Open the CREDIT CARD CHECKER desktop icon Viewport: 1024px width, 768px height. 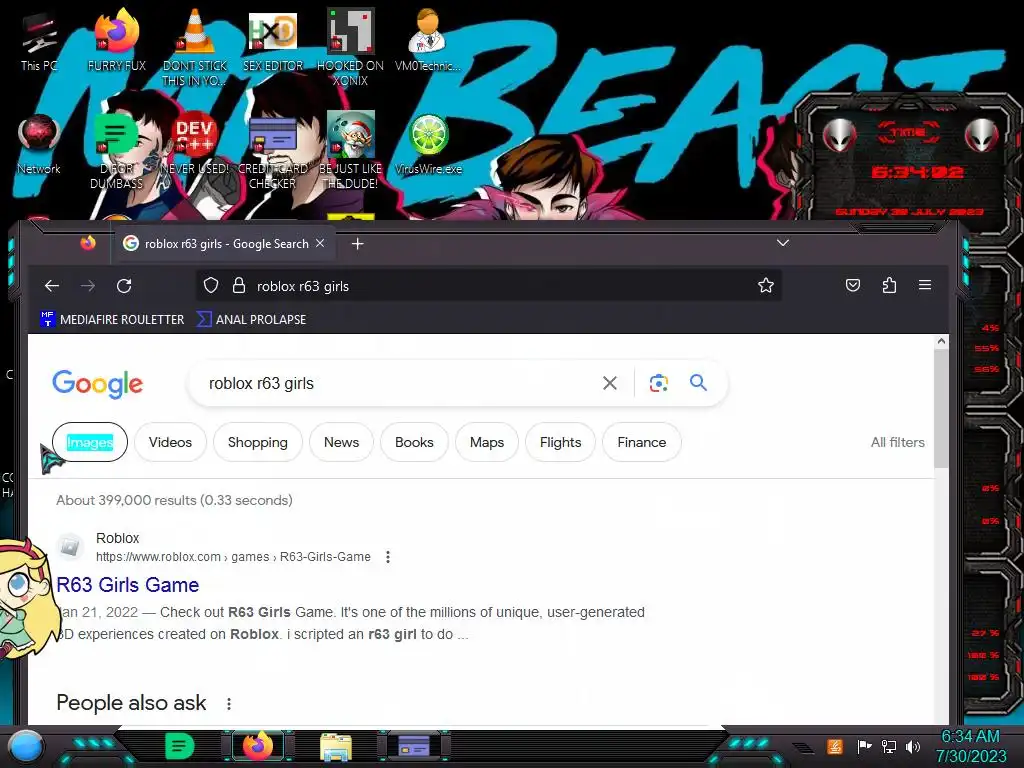pyautogui.click(x=273, y=150)
